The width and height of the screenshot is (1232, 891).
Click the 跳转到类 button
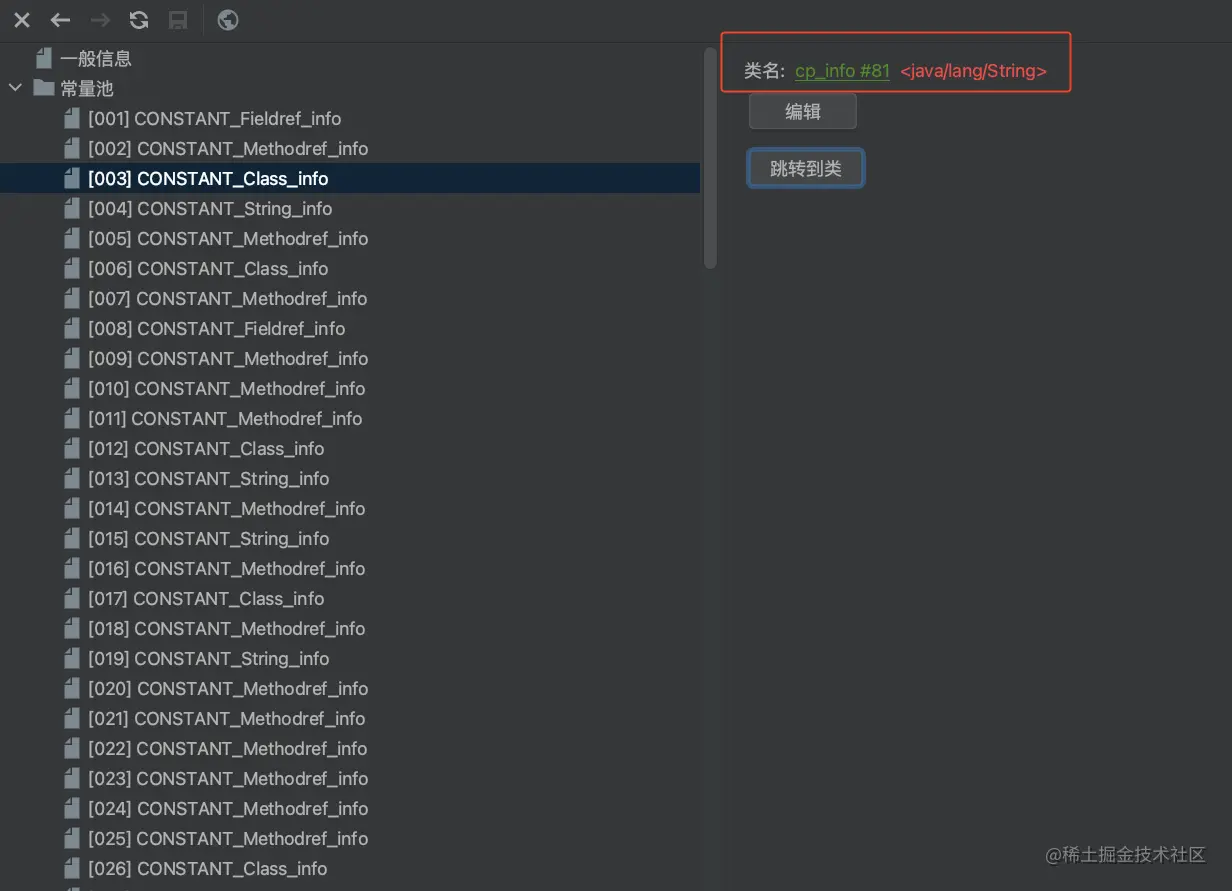click(x=806, y=169)
